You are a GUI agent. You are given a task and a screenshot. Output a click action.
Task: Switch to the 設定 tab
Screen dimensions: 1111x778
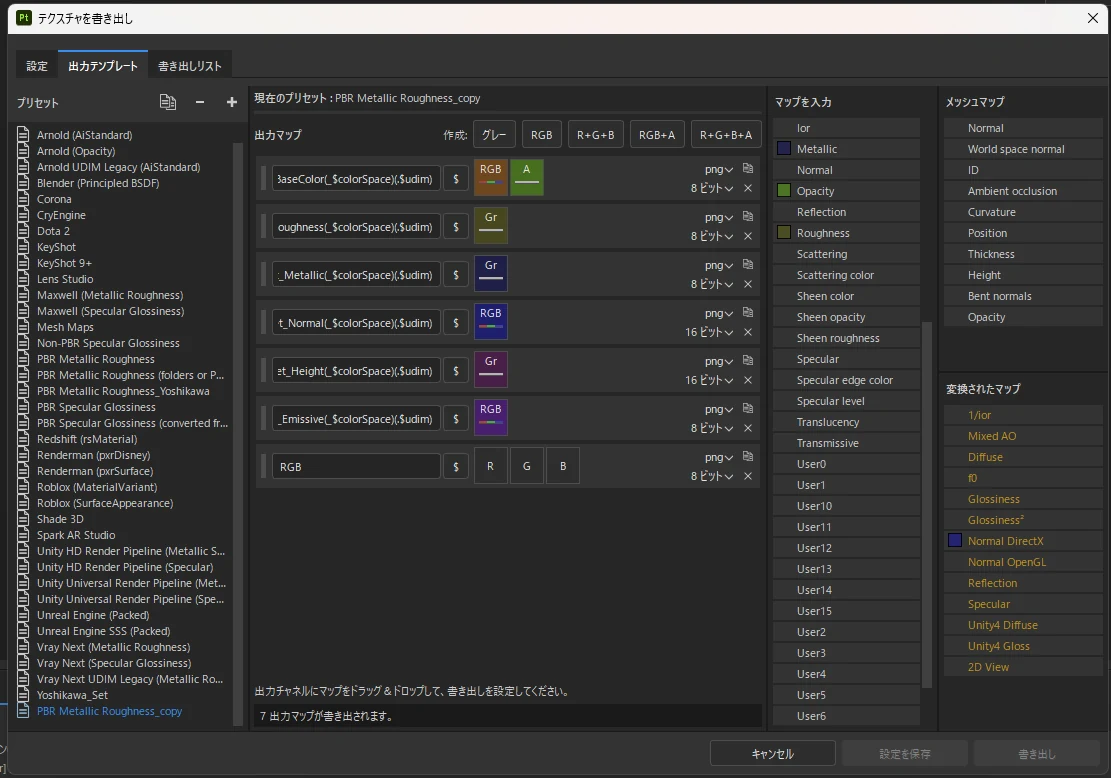coord(37,66)
